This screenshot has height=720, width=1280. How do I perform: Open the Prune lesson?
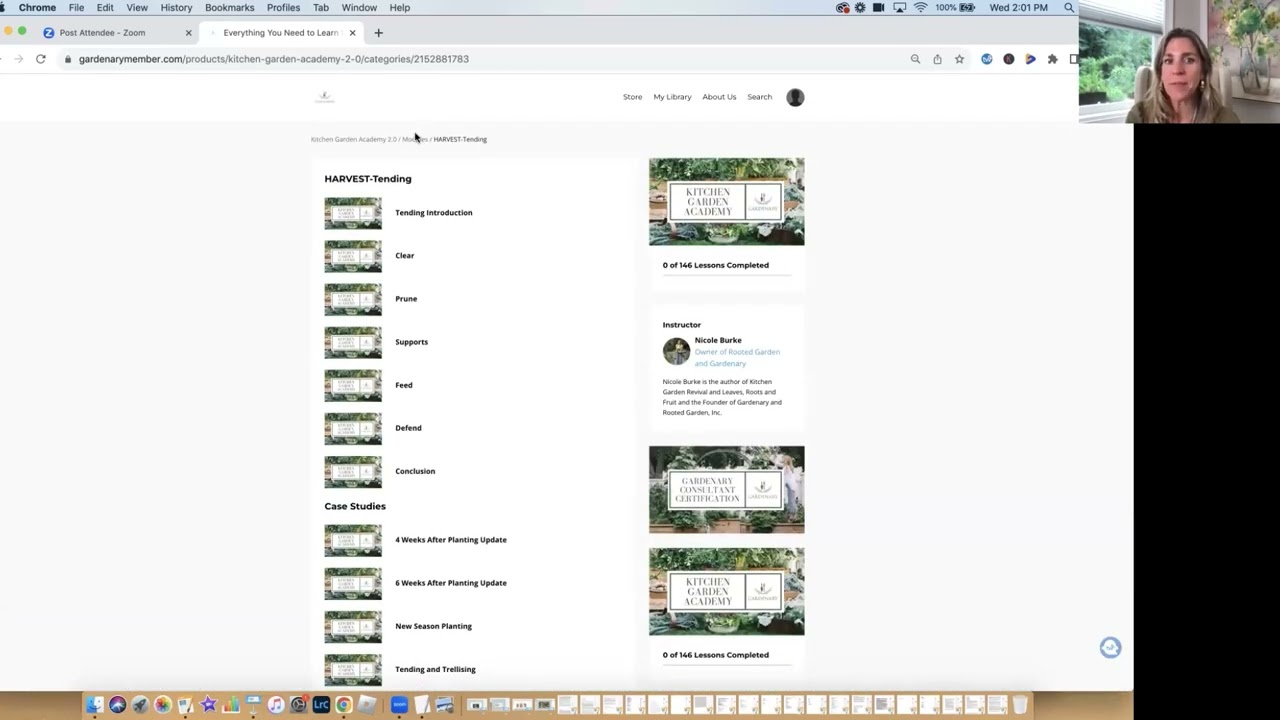point(406,299)
